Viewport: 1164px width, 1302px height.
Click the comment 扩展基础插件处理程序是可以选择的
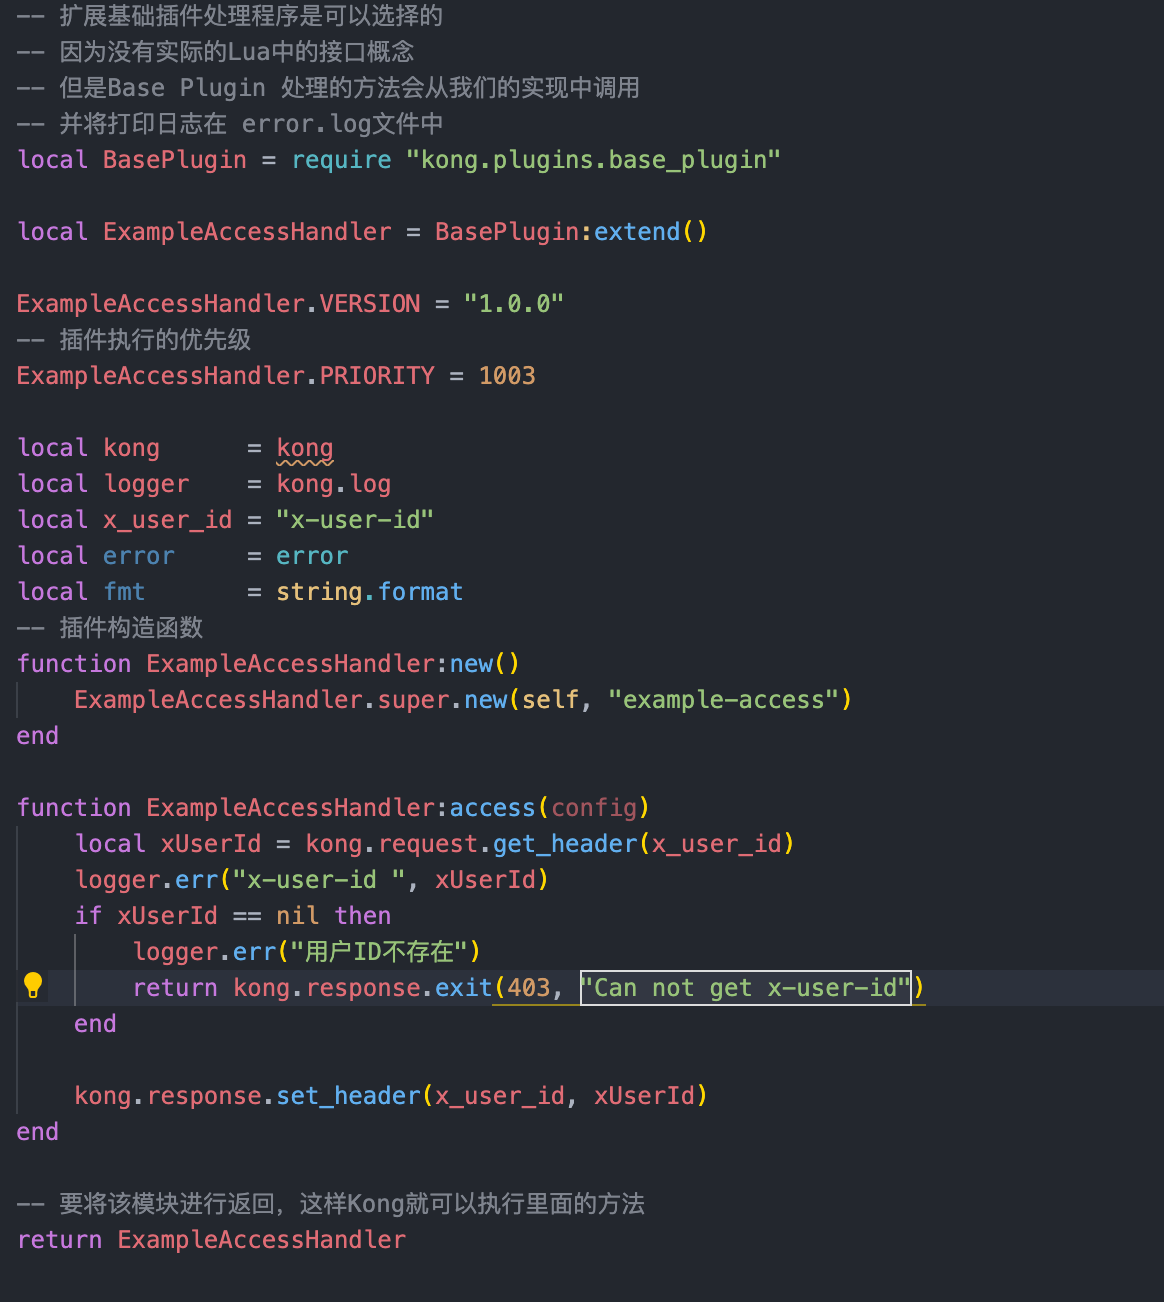[230, 16]
